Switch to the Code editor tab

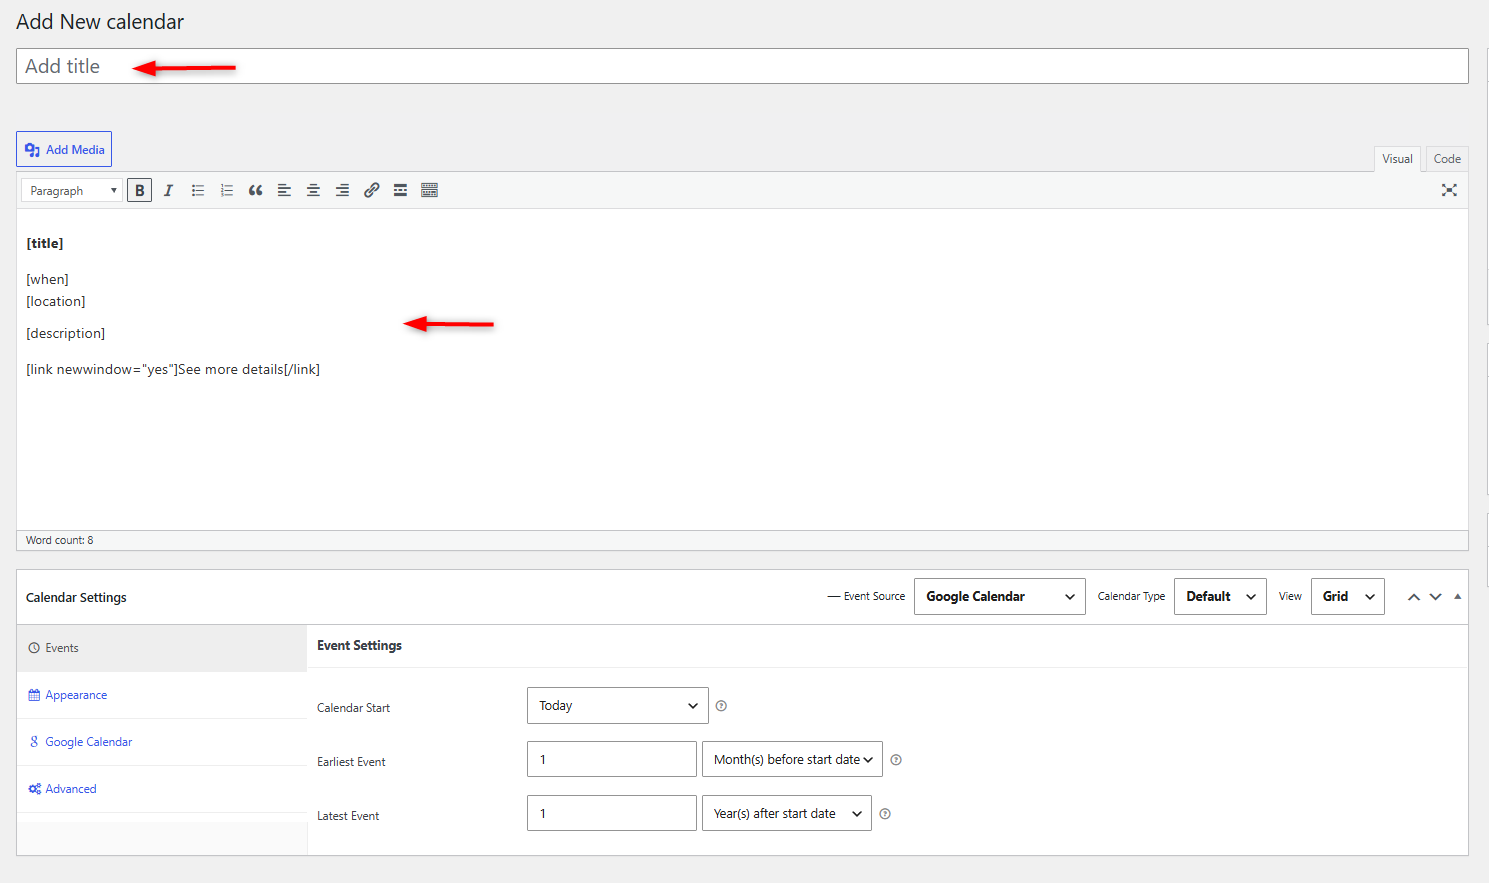click(x=1447, y=159)
